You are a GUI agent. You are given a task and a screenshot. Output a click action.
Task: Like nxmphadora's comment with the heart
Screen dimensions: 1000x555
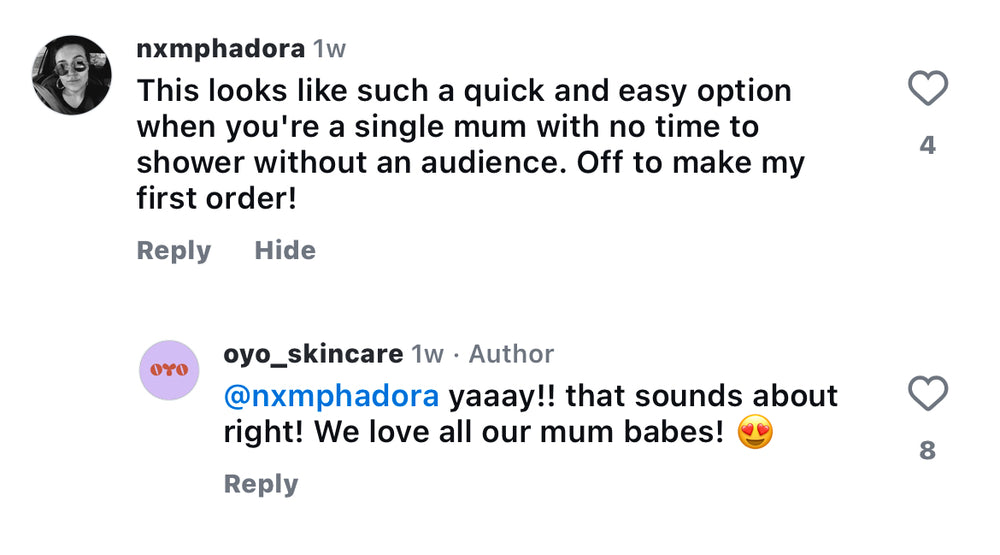pos(927,90)
